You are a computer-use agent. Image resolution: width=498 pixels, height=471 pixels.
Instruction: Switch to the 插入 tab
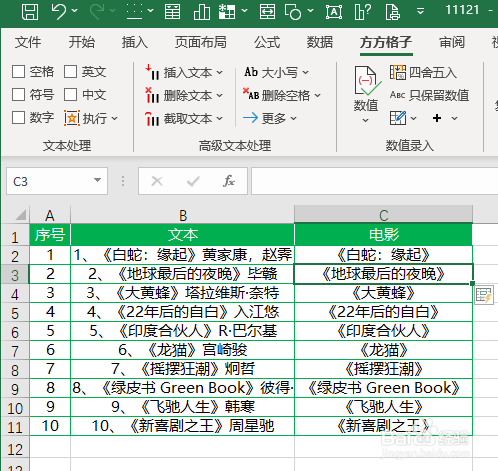point(134,42)
